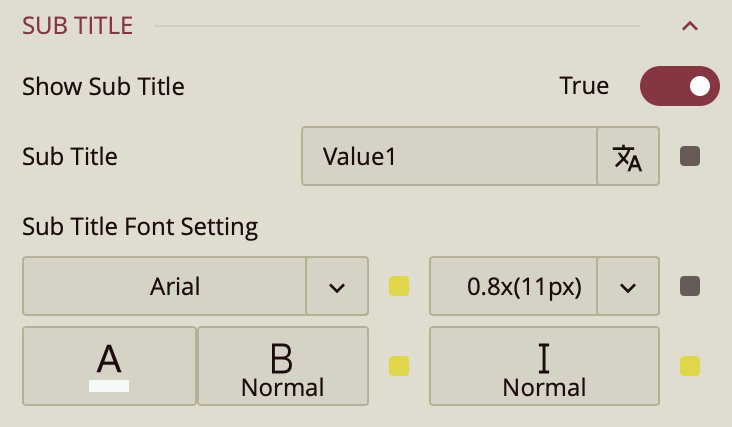The image size is (732, 427).
Task: Click the gray square beside font size
Action: tap(690, 287)
